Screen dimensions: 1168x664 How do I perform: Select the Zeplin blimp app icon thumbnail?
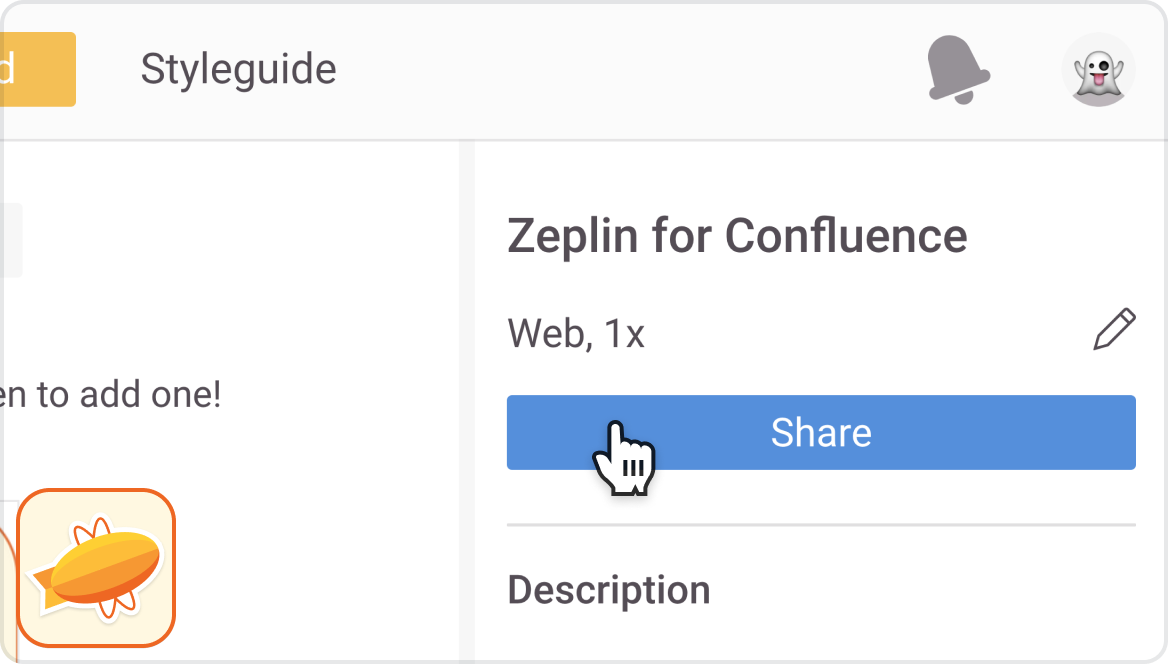(x=96, y=568)
